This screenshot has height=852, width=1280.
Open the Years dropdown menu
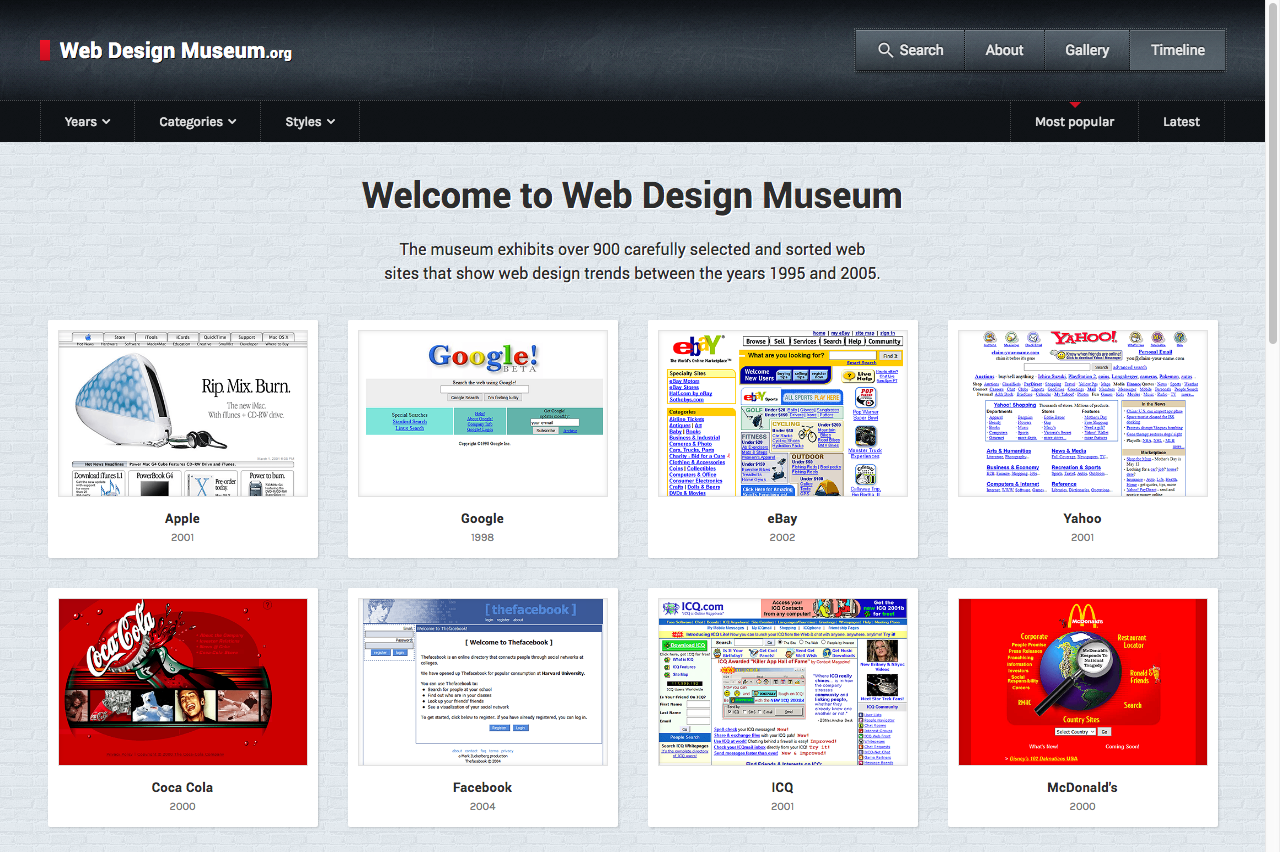coord(86,121)
